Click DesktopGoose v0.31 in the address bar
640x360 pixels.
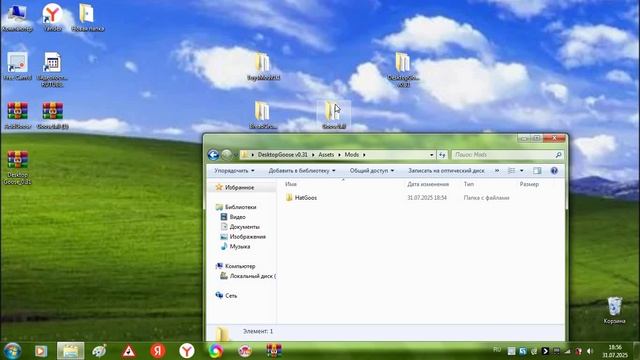point(282,155)
